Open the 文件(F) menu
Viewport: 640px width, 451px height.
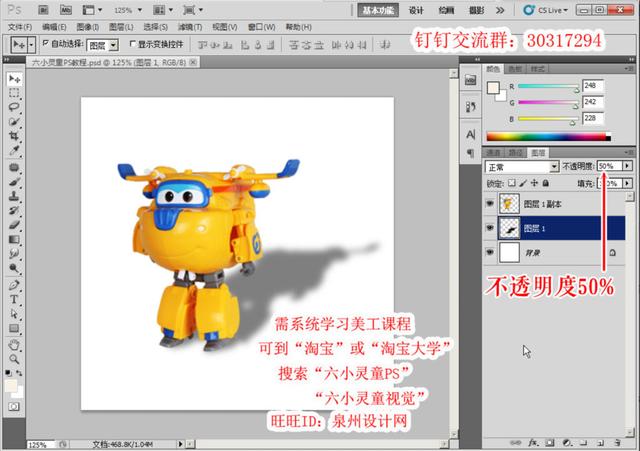point(20,27)
